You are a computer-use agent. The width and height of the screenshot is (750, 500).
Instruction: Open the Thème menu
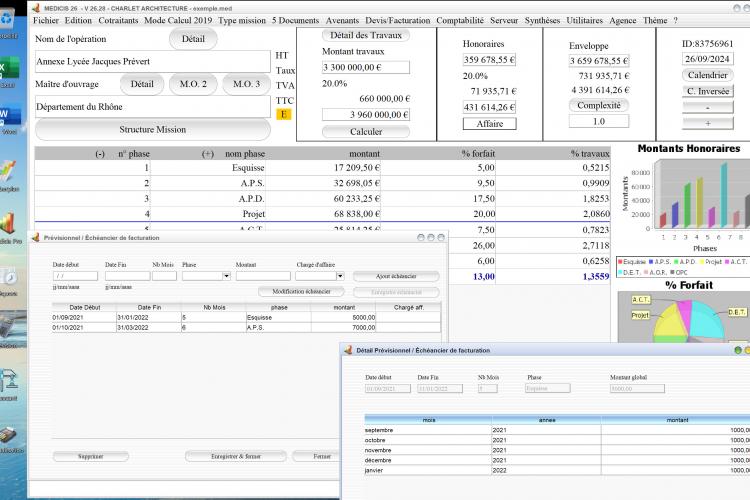click(655, 21)
